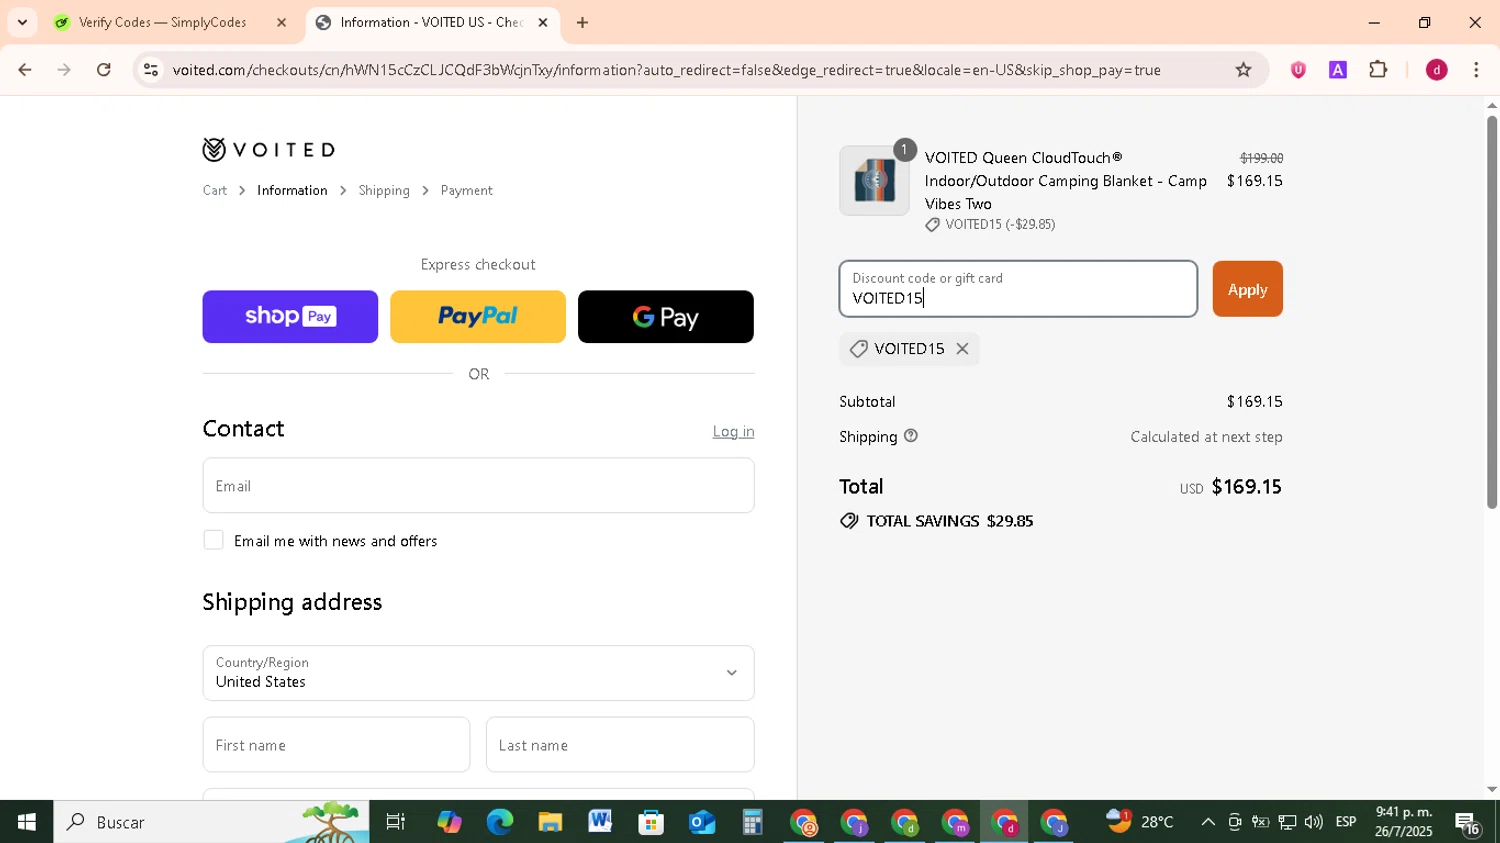Open Copilot from the taskbar
Image resolution: width=1500 pixels, height=843 pixels.
449,822
